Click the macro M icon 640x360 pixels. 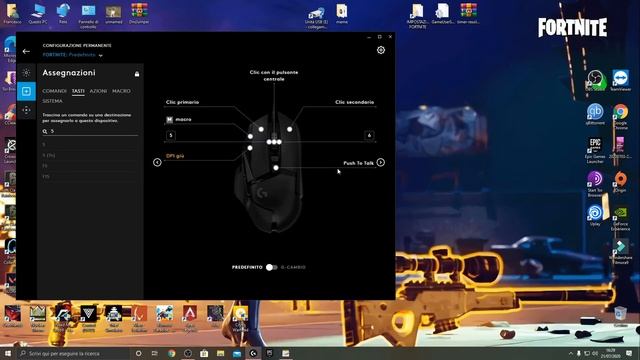(x=169, y=120)
